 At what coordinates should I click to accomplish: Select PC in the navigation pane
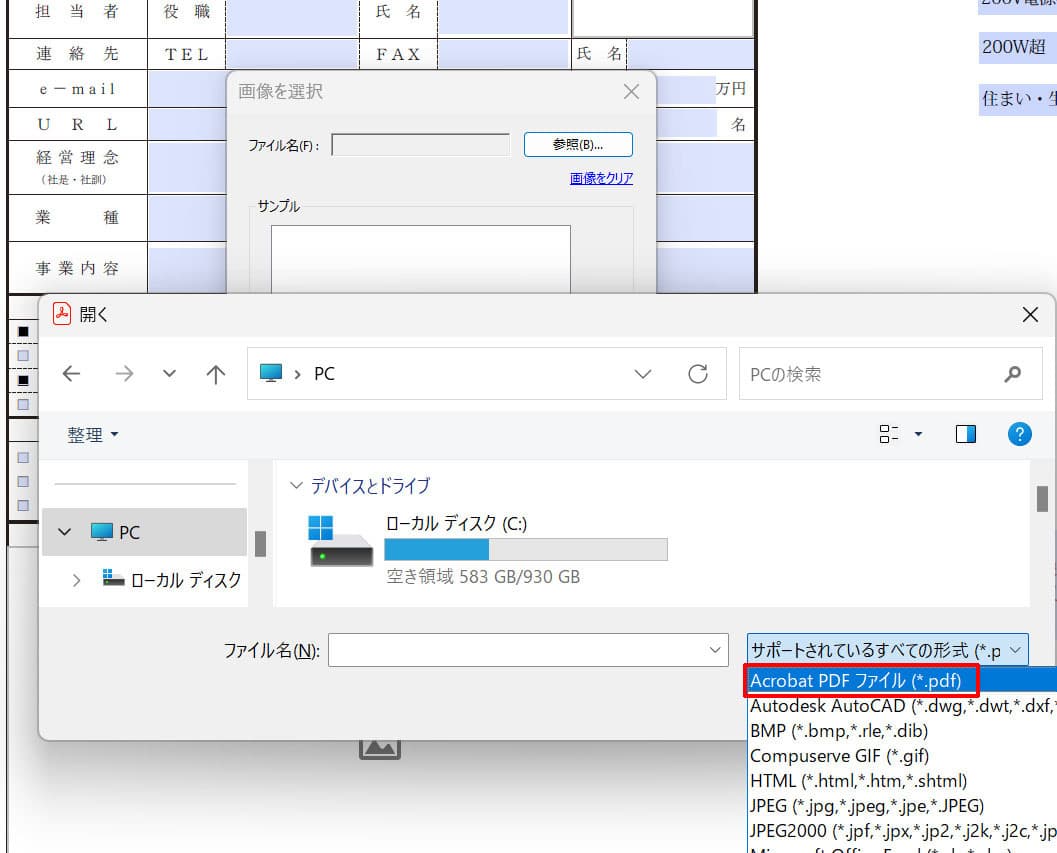pos(129,532)
